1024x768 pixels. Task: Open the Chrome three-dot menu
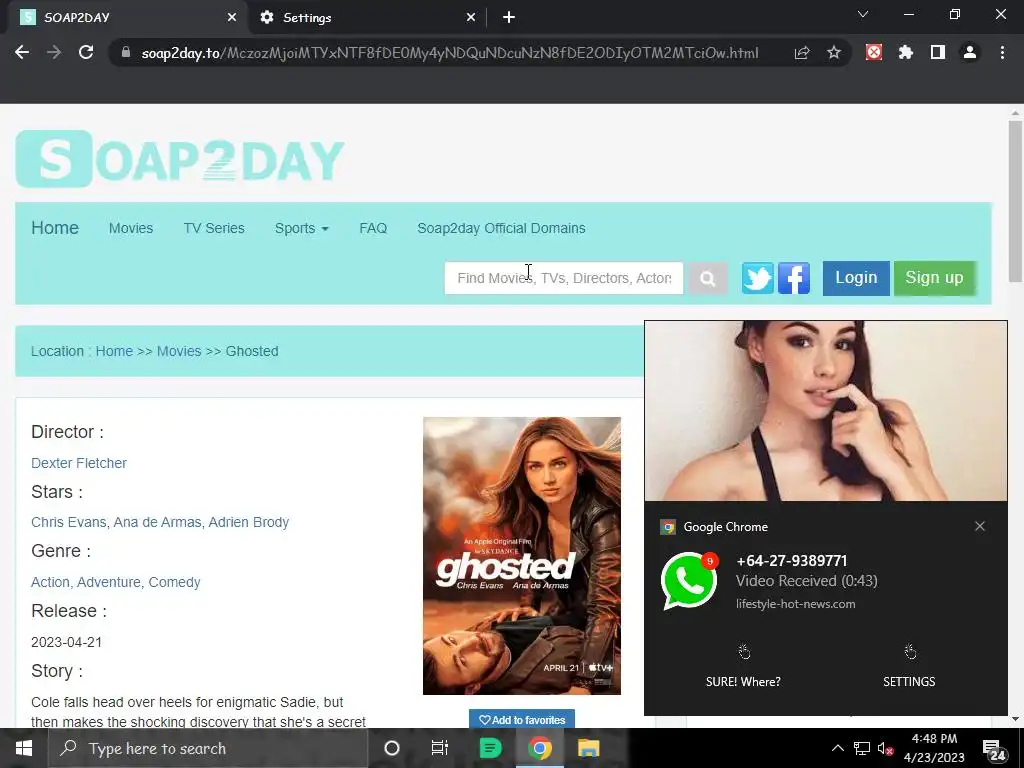[1002, 52]
